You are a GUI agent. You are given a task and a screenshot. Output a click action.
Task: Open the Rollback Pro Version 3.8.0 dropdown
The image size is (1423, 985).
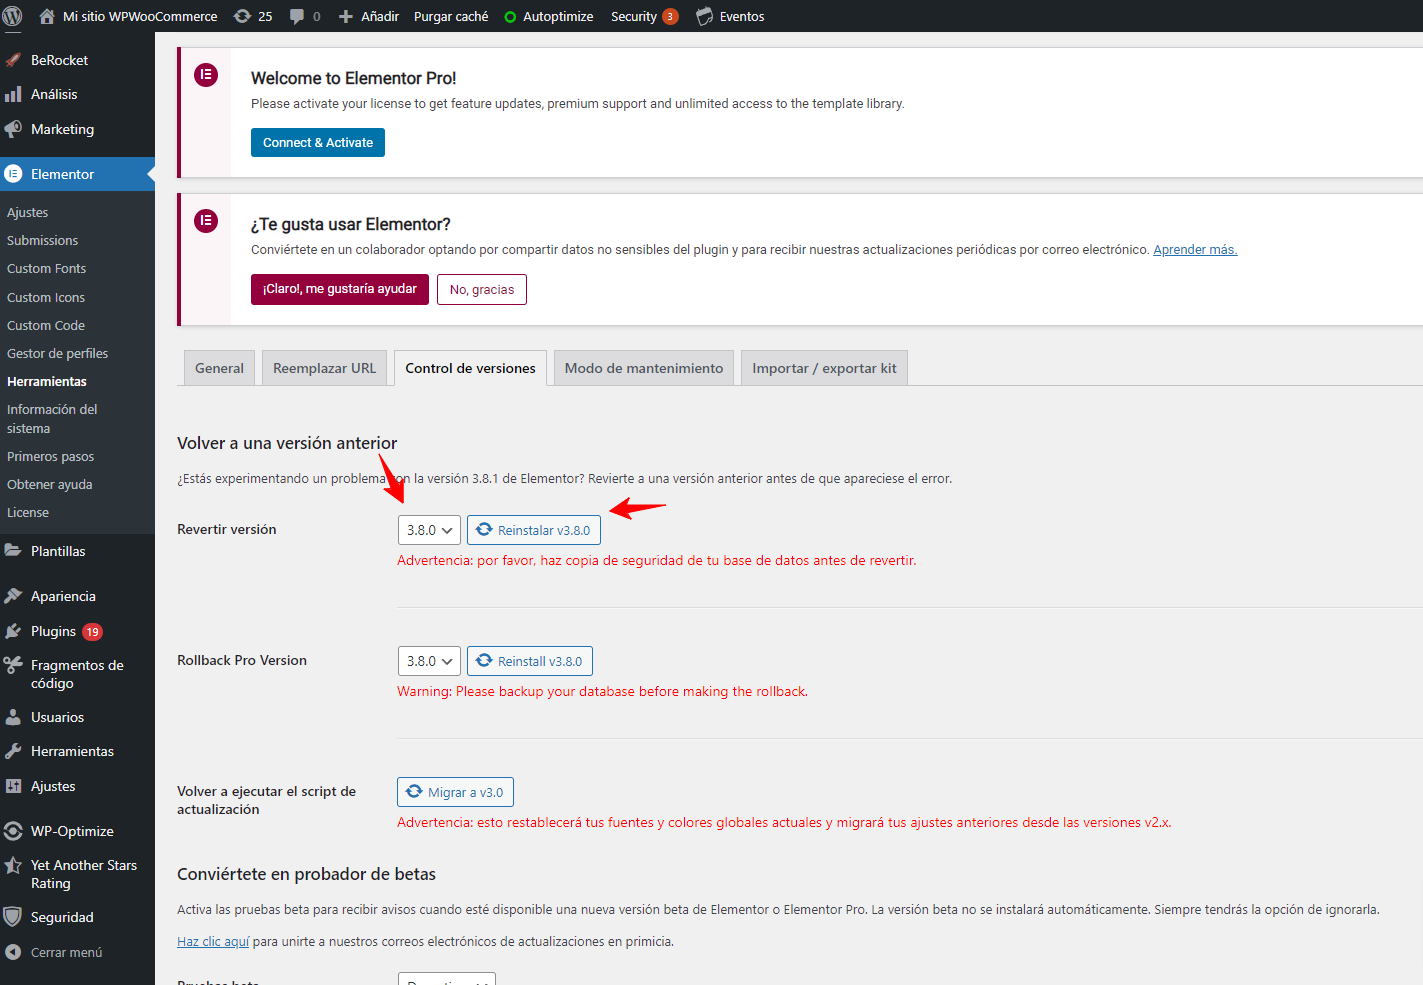point(429,661)
